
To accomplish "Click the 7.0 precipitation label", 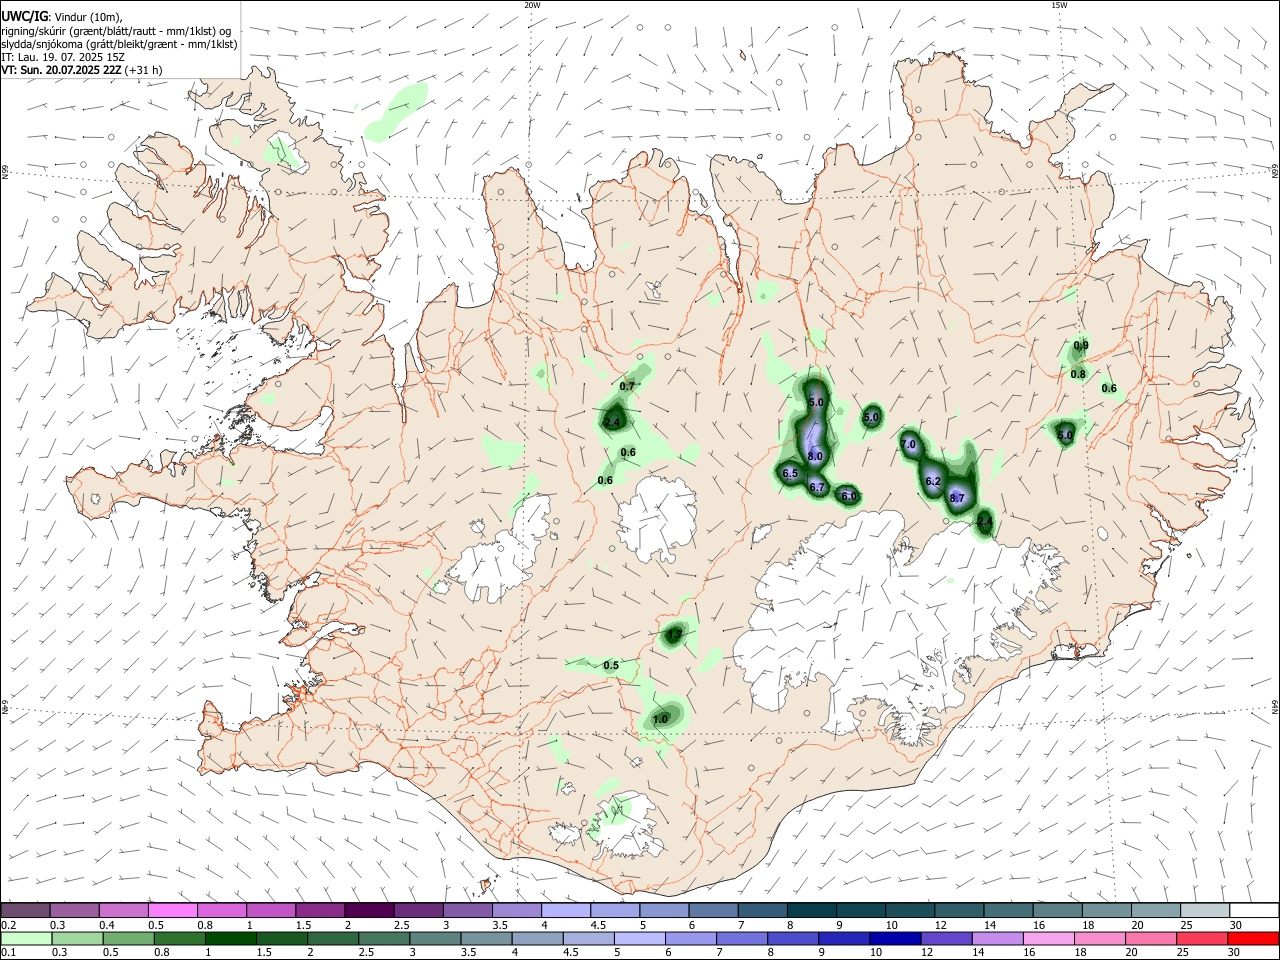I will coord(908,444).
